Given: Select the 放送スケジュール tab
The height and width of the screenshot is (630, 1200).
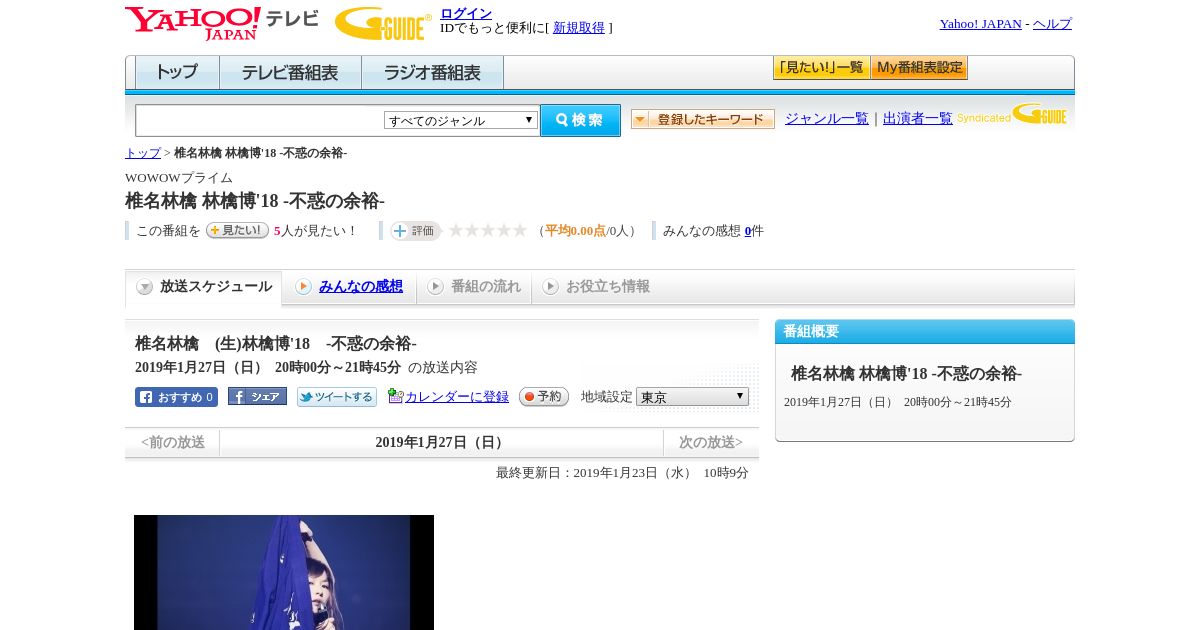Looking at the screenshot, I should pos(204,287).
